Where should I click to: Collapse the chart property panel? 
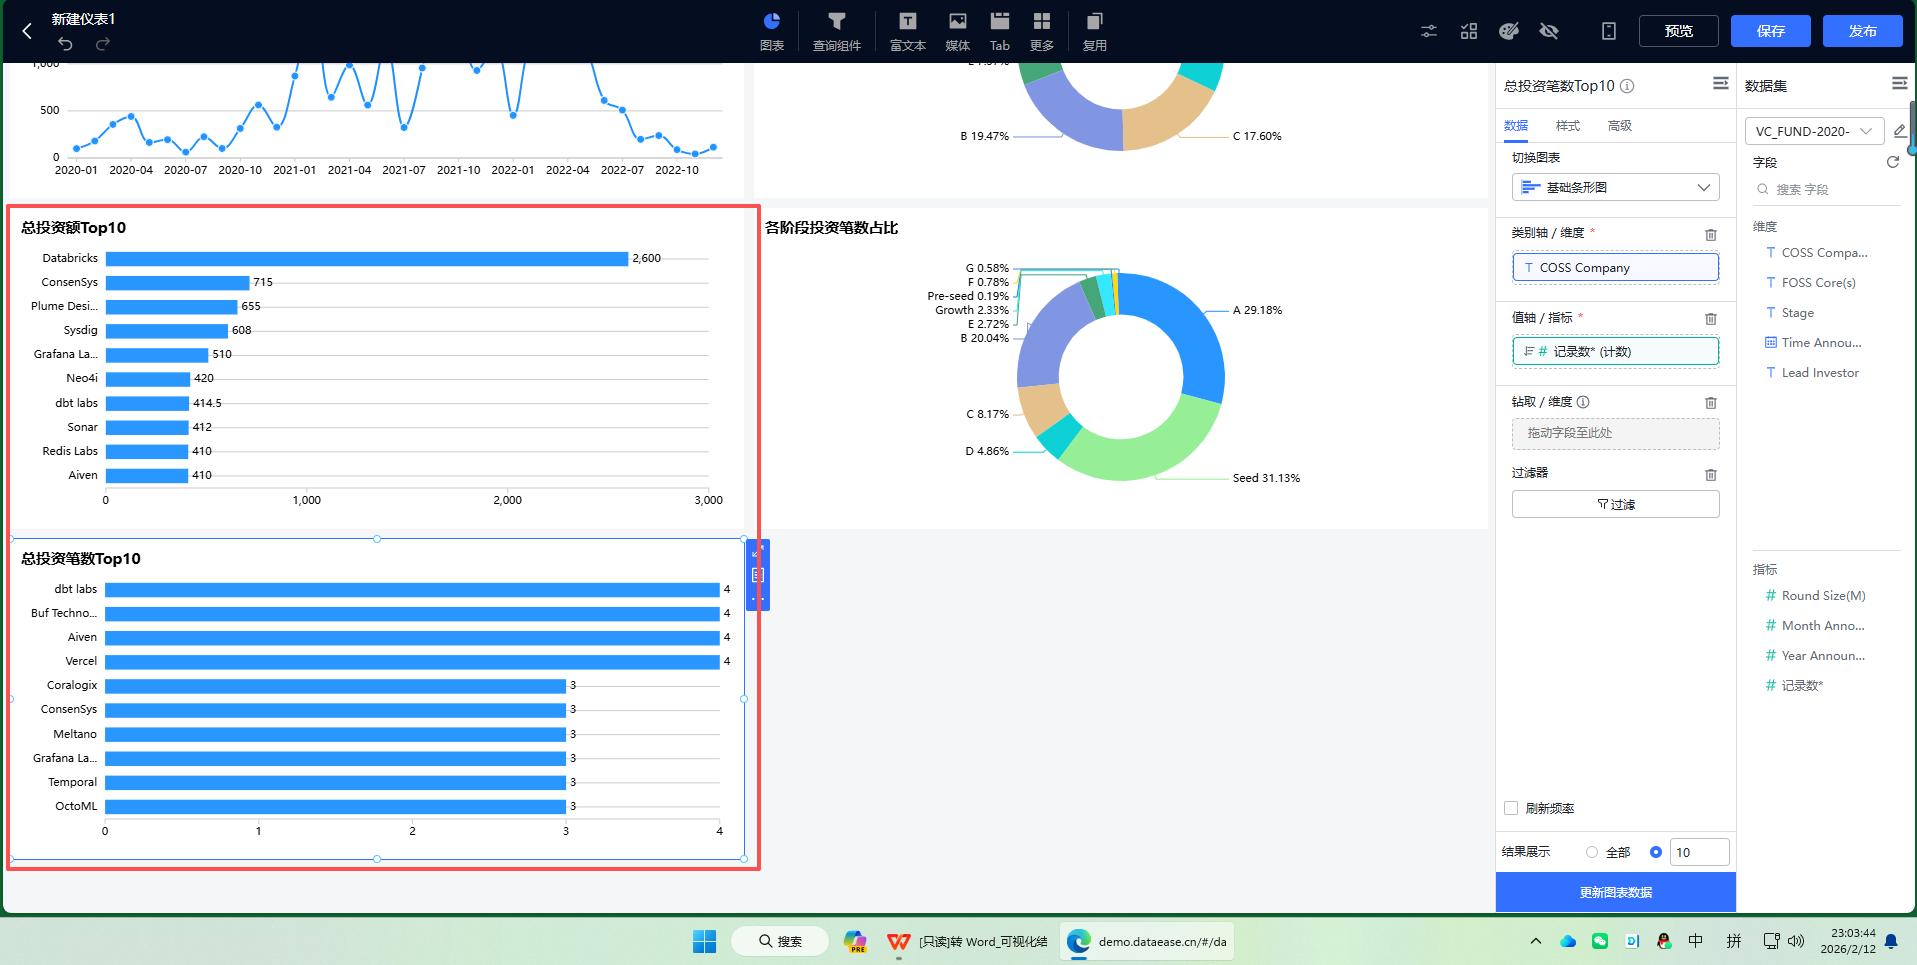click(x=1721, y=83)
